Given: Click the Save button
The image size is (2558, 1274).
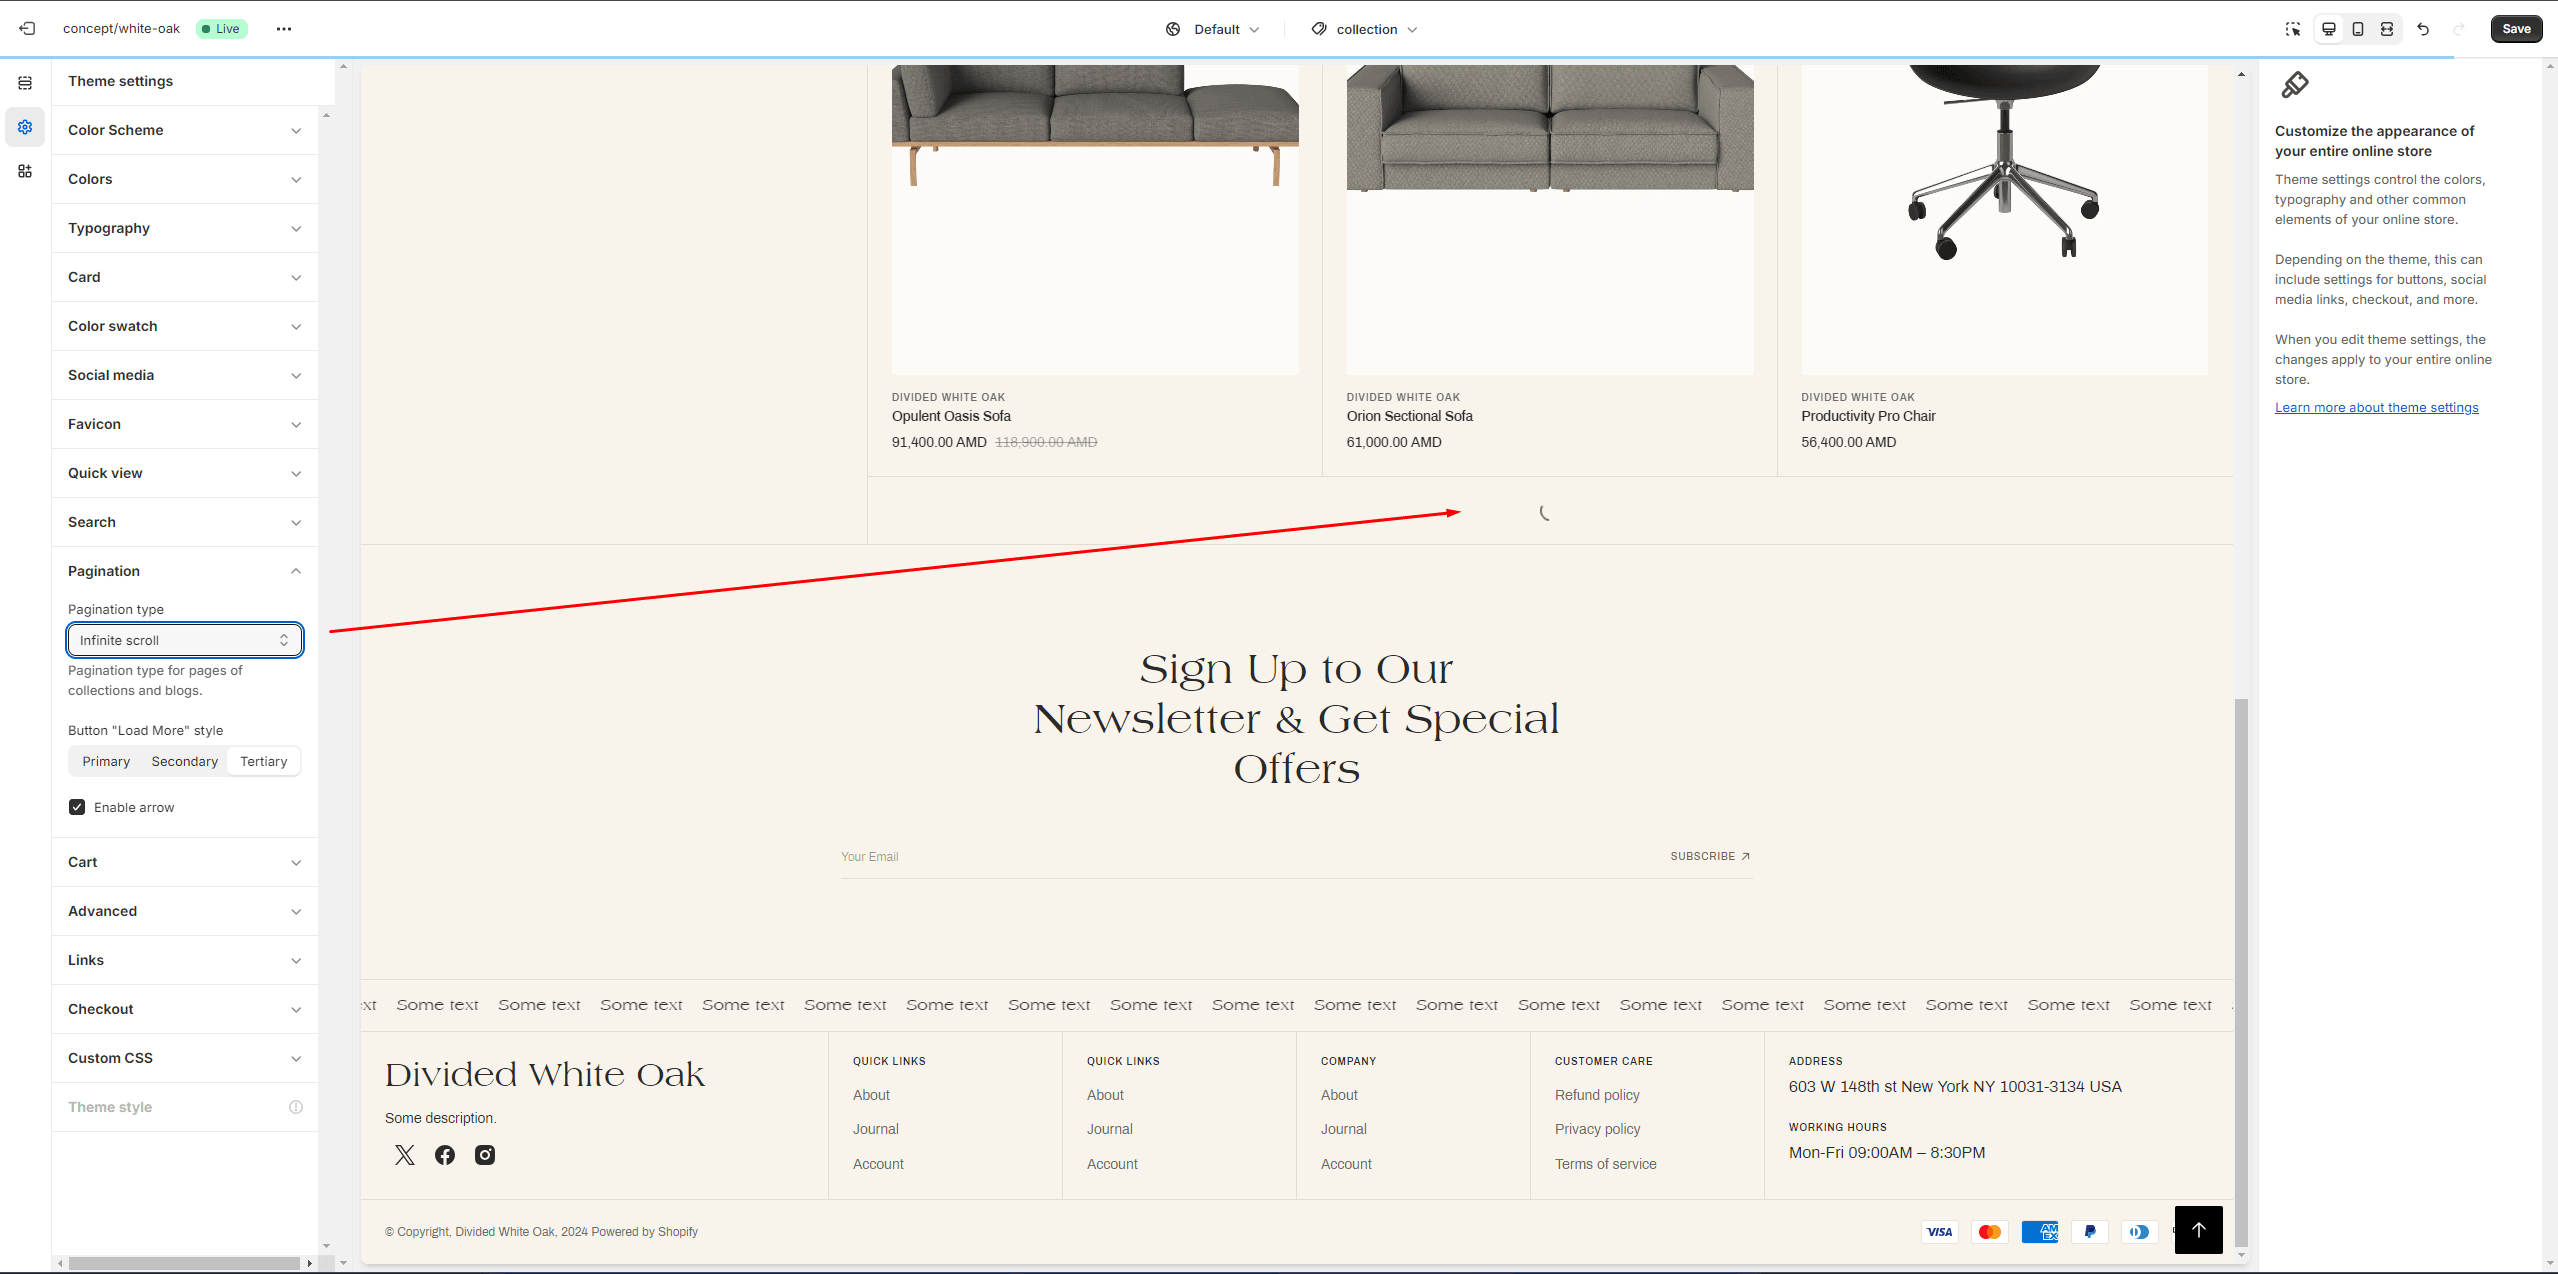Looking at the screenshot, I should pyautogui.click(x=2516, y=29).
